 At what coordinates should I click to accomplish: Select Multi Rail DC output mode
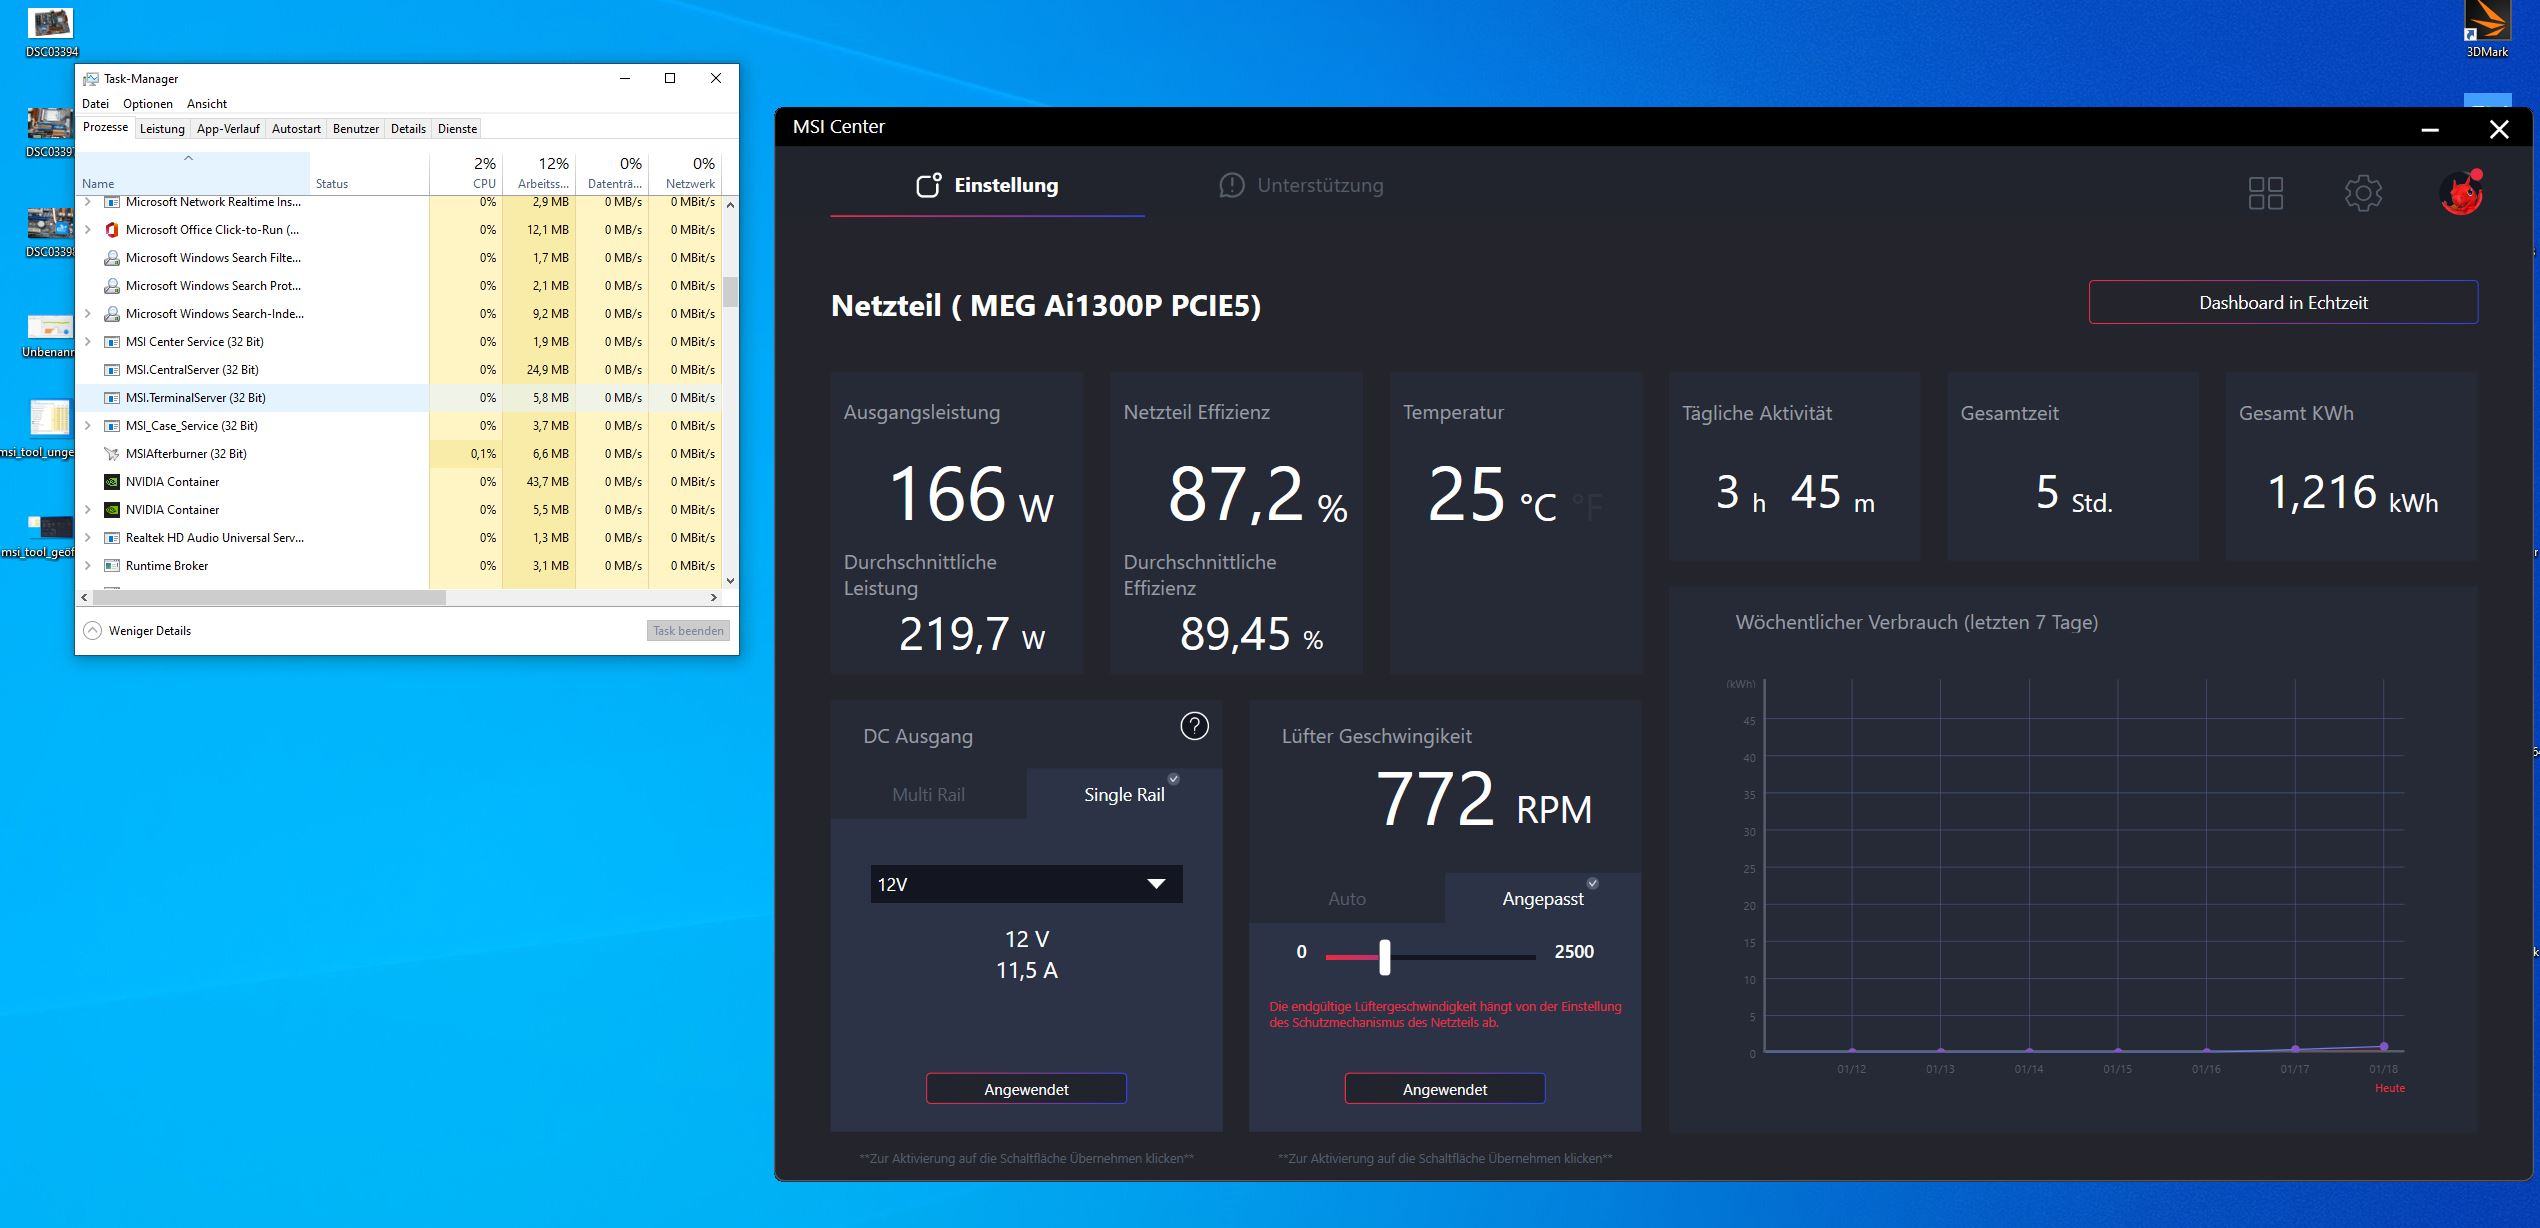click(x=928, y=795)
